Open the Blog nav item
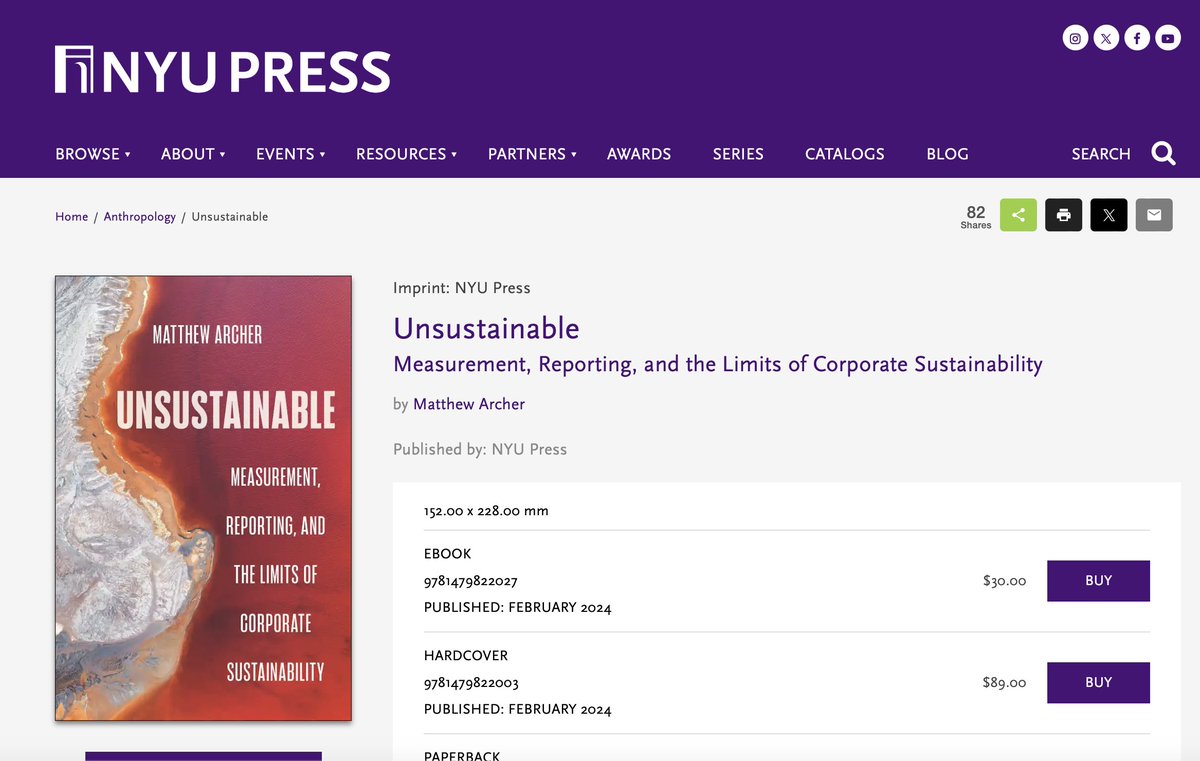Viewport: 1200px width, 761px height. click(947, 154)
